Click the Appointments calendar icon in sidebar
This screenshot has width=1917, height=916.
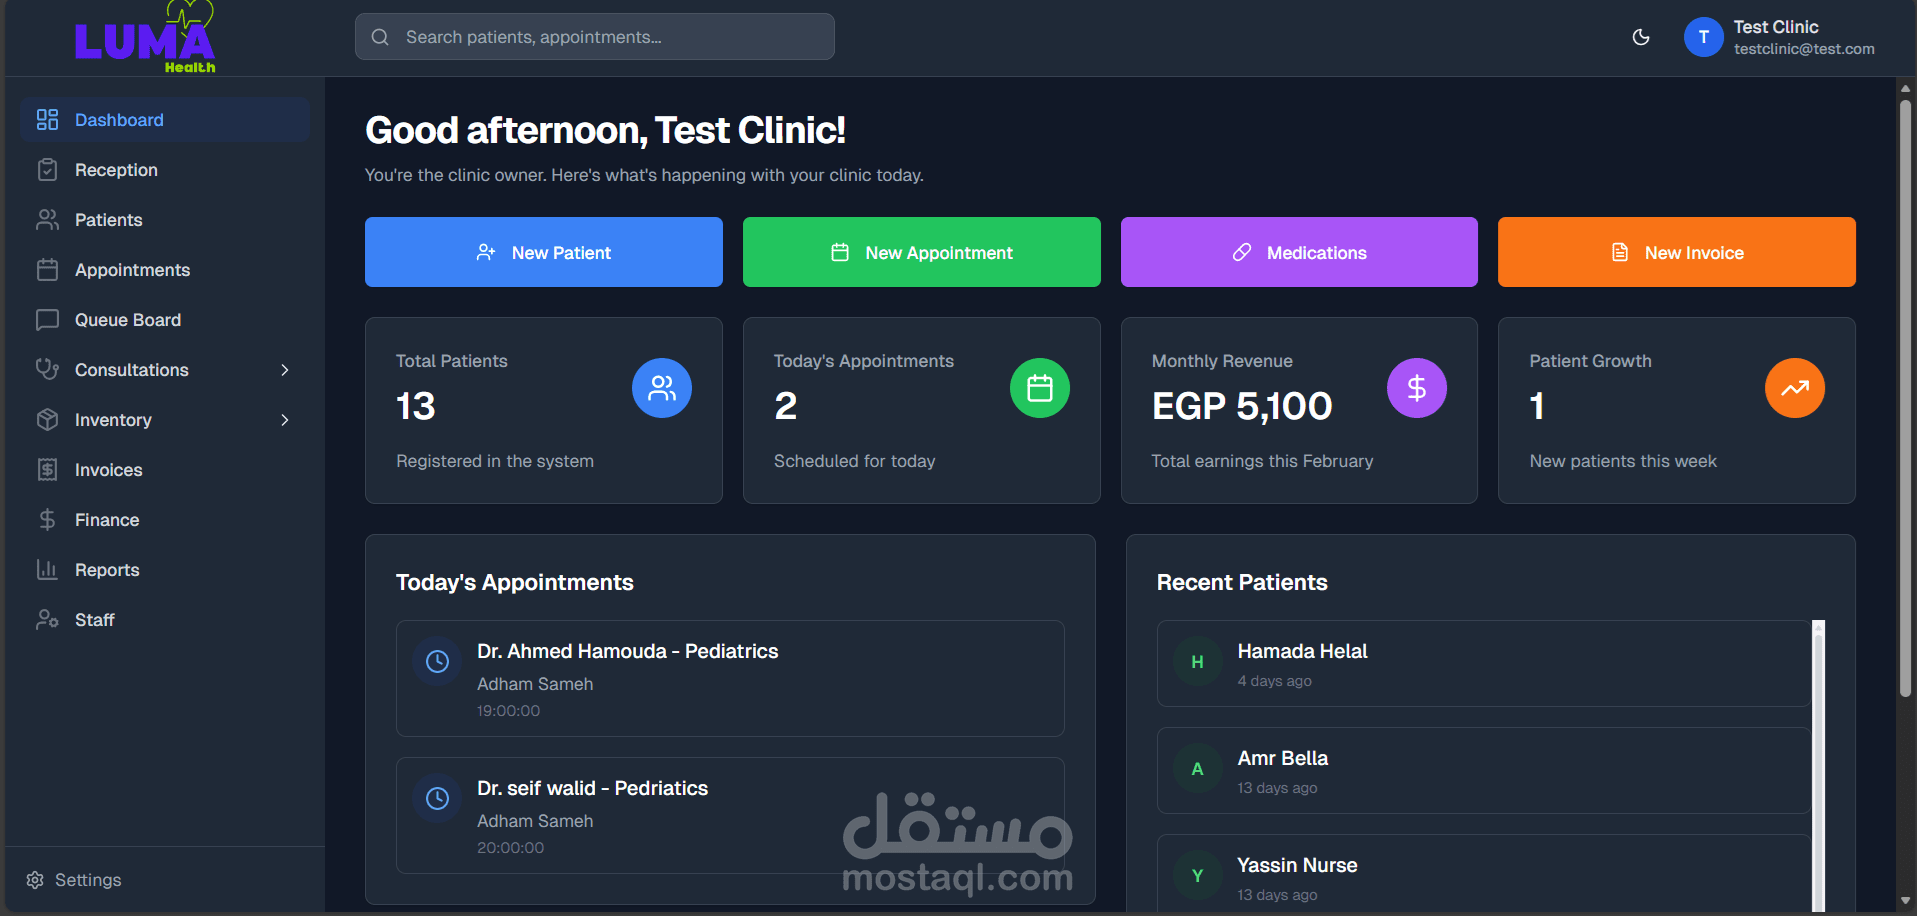point(47,270)
